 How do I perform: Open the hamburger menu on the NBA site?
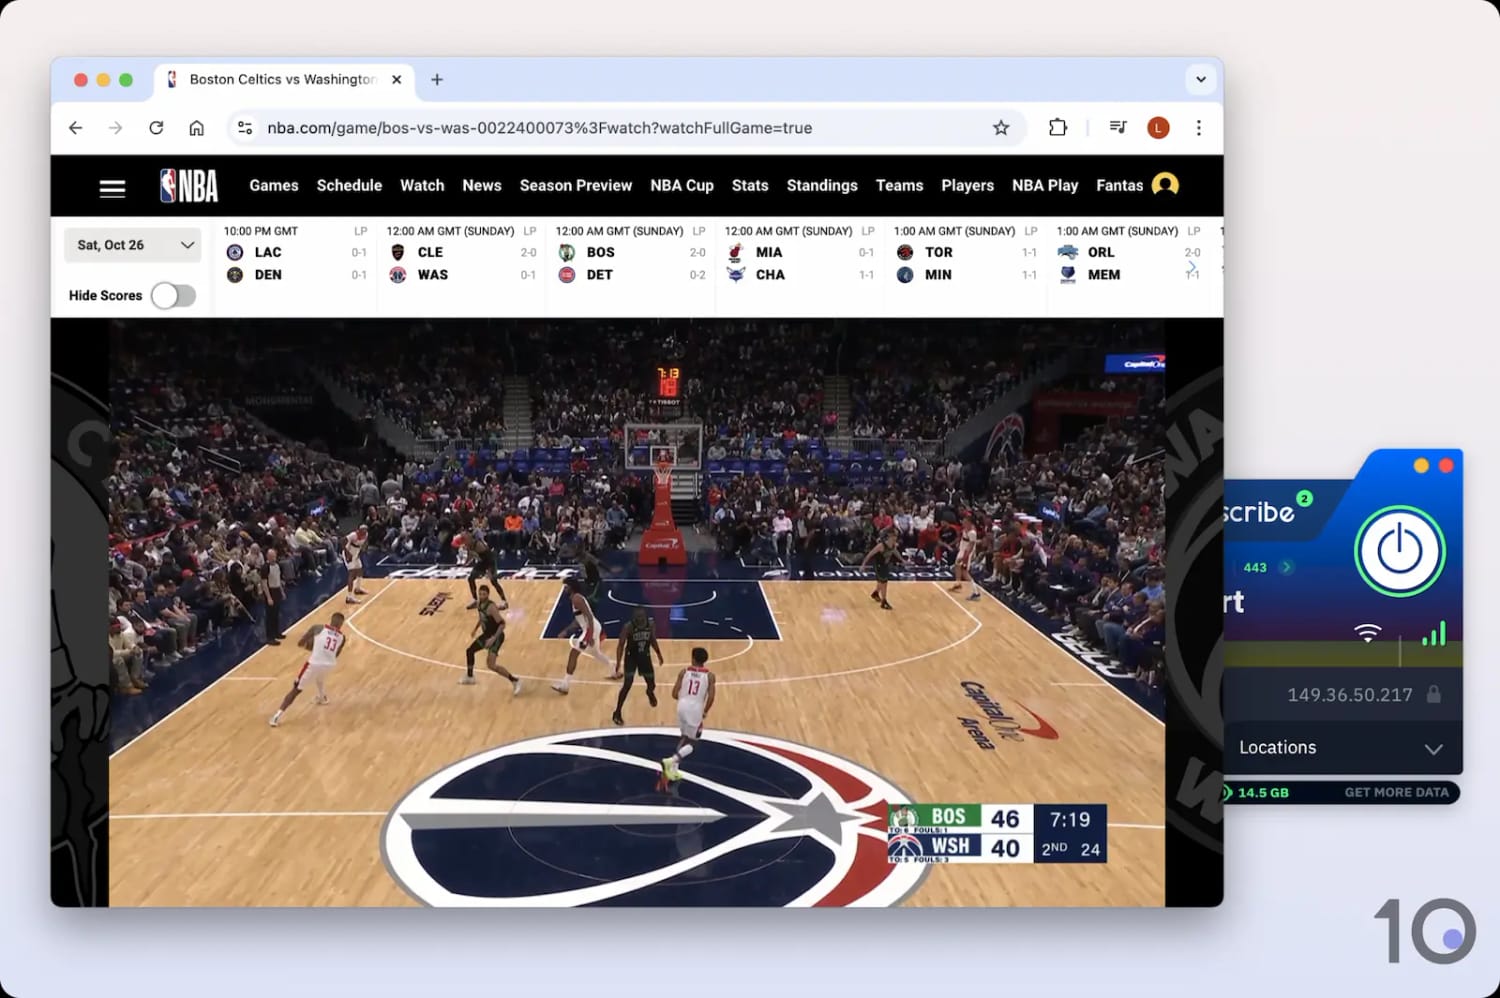click(112, 187)
